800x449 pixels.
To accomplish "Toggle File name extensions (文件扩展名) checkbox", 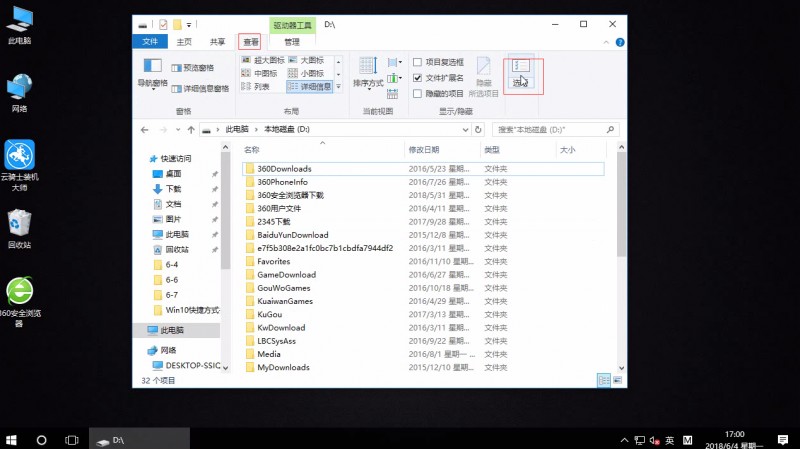I will [x=438, y=78].
